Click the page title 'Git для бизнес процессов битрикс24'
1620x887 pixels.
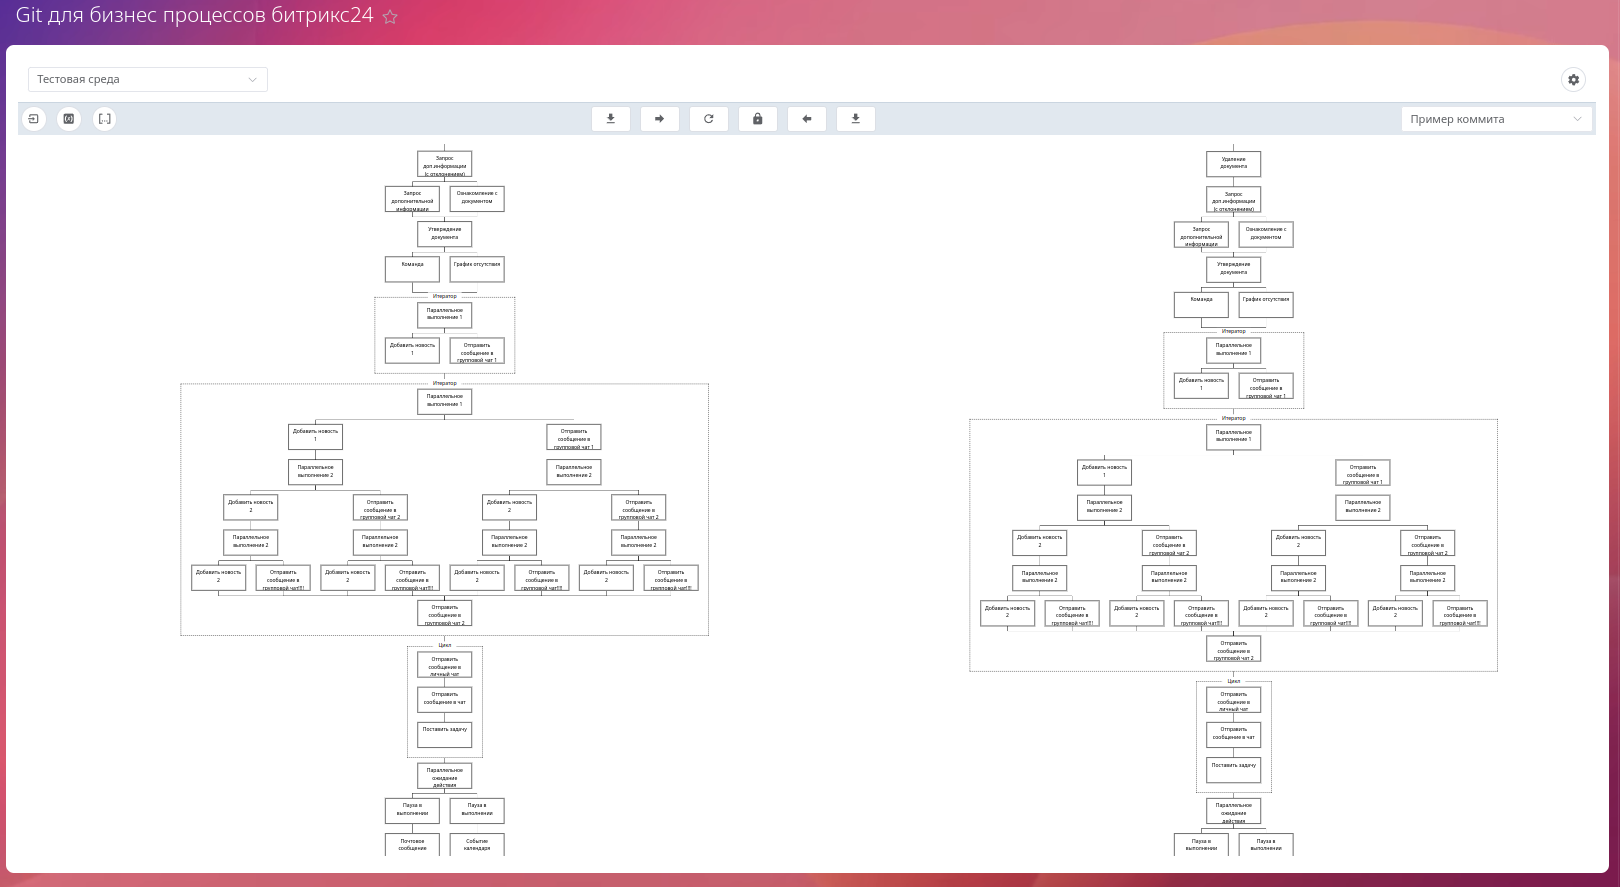(x=194, y=16)
